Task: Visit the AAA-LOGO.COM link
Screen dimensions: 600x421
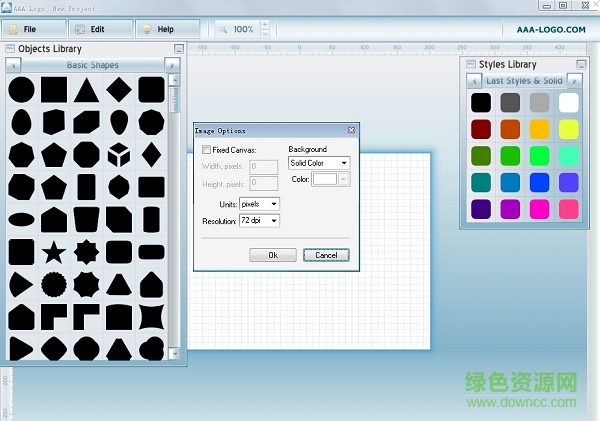Action: click(x=551, y=30)
